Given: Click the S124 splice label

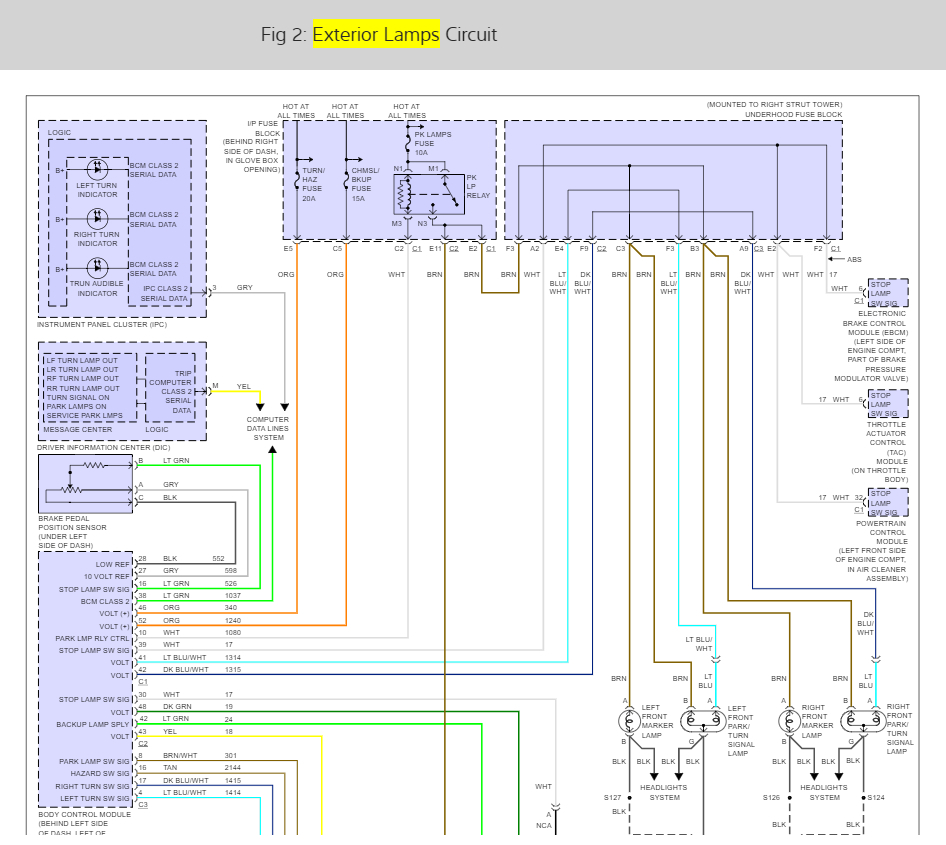Looking at the screenshot, I should [x=876, y=797].
